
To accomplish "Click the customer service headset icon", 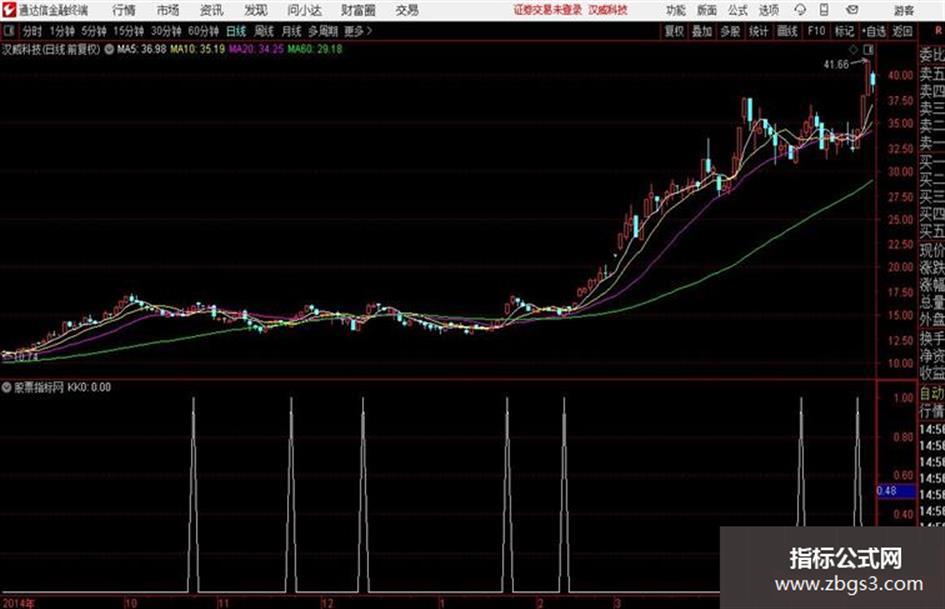I will click(x=800, y=10).
